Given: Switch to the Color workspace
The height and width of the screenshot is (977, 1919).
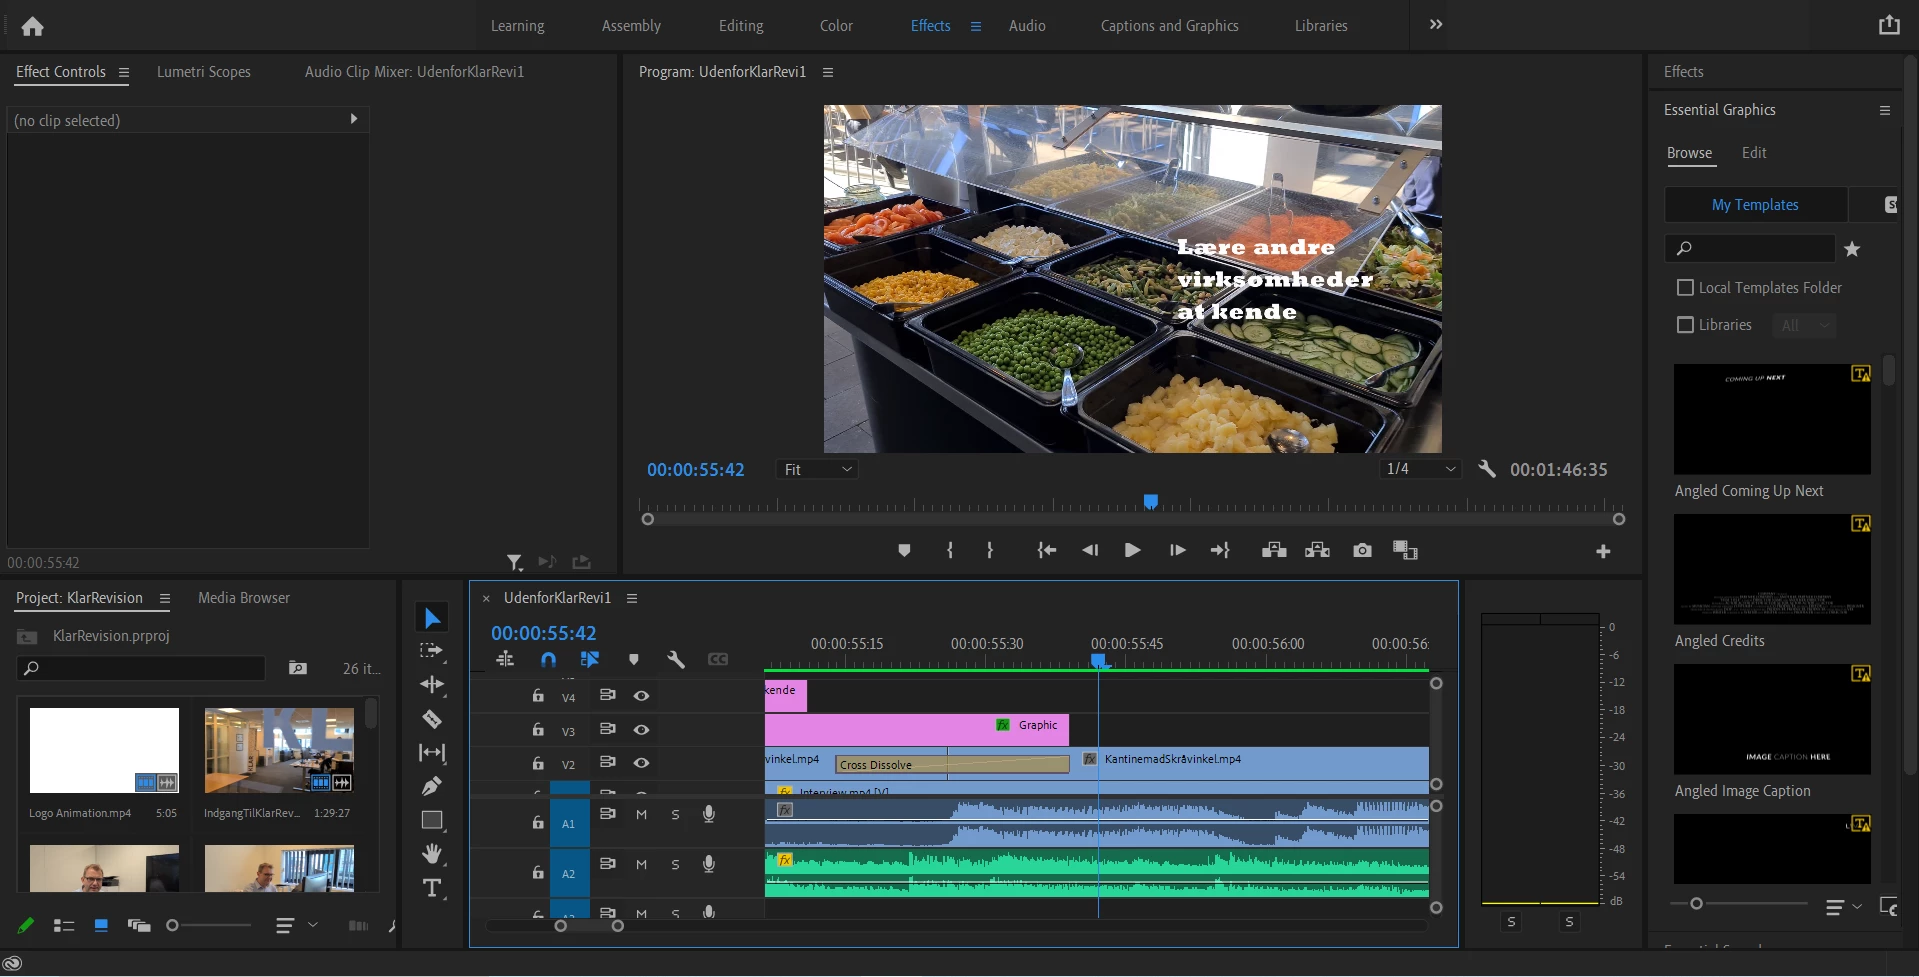Looking at the screenshot, I should (x=836, y=26).
